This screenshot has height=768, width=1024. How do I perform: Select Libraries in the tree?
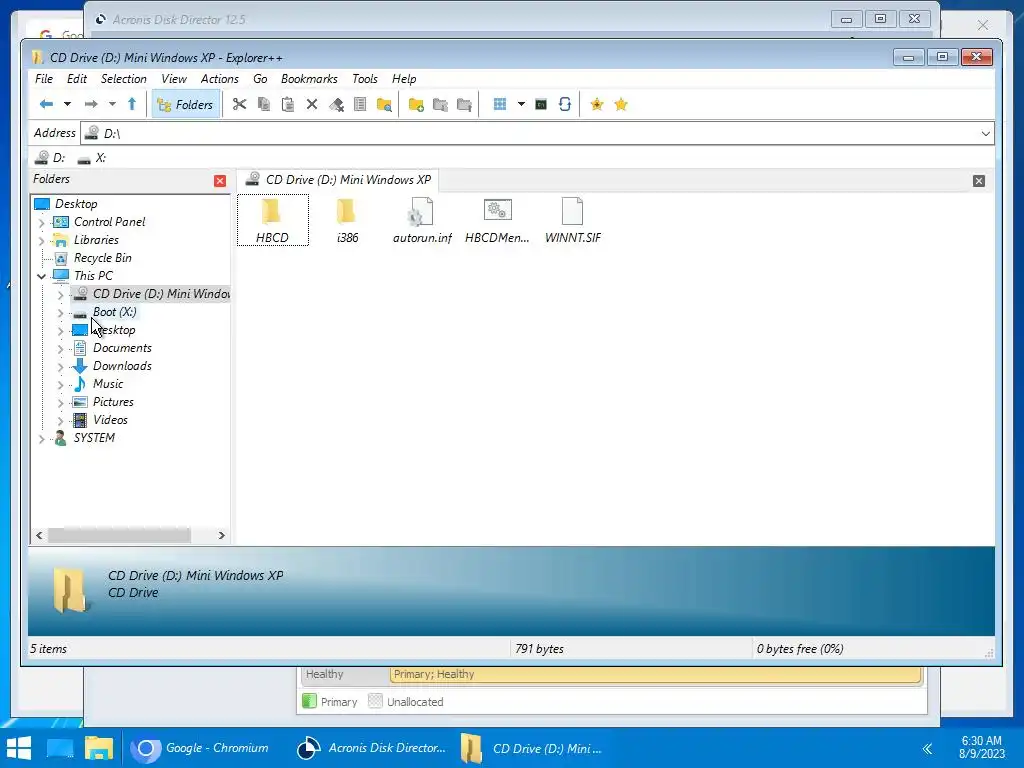[x=96, y=240]
